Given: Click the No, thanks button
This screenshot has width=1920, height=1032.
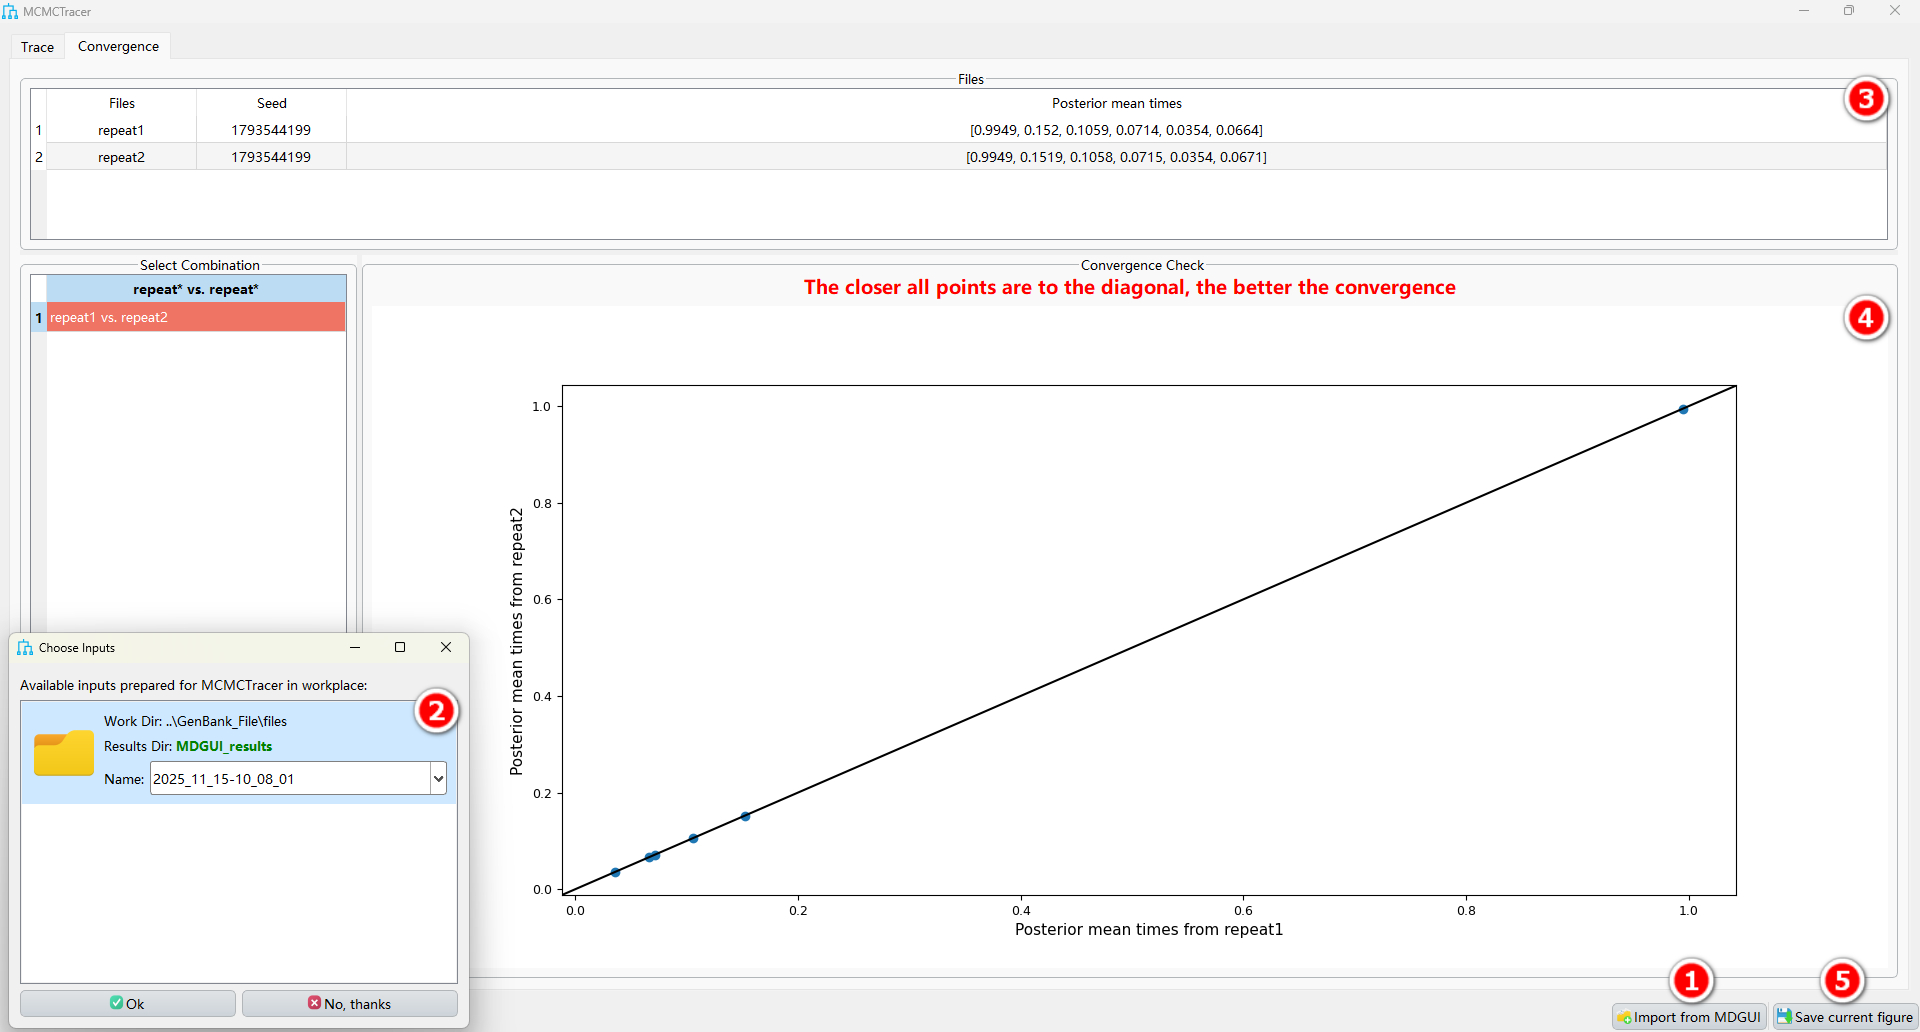Looking at the screenshot, I should 349,1004.
